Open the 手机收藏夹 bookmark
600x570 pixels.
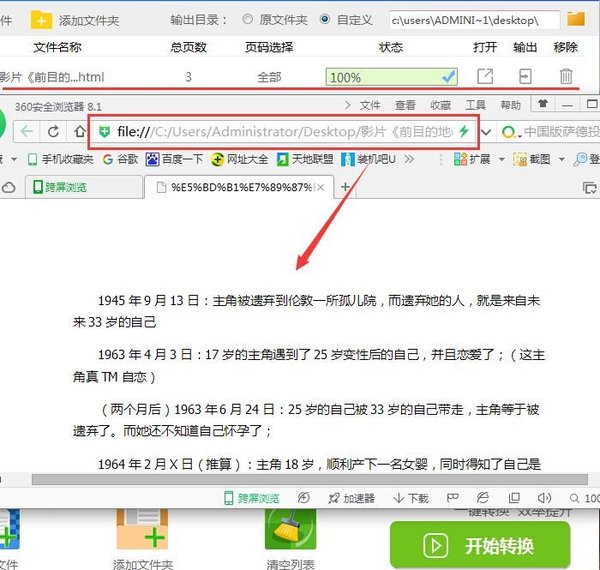click(x=61, y=159)
